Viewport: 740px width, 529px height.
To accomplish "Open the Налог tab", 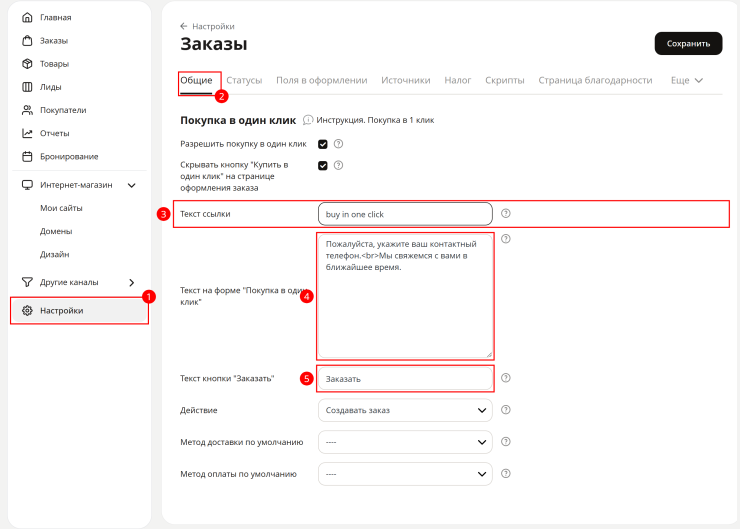I will click(x=458, y=81).
